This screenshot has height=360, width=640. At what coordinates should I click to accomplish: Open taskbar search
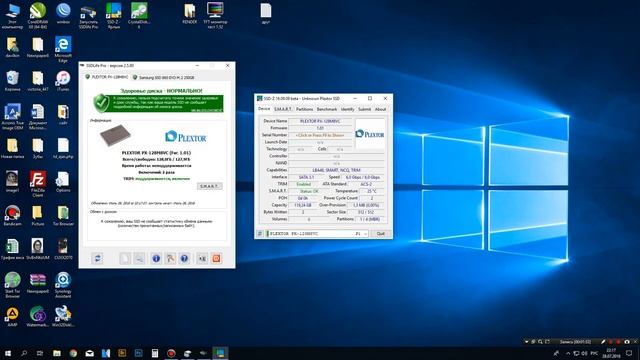coord(24,353)
